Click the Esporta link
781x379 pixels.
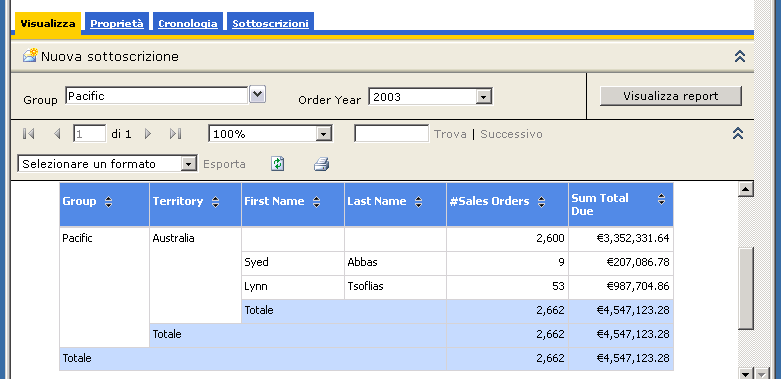pyautogui.click(x=224, y=164)
